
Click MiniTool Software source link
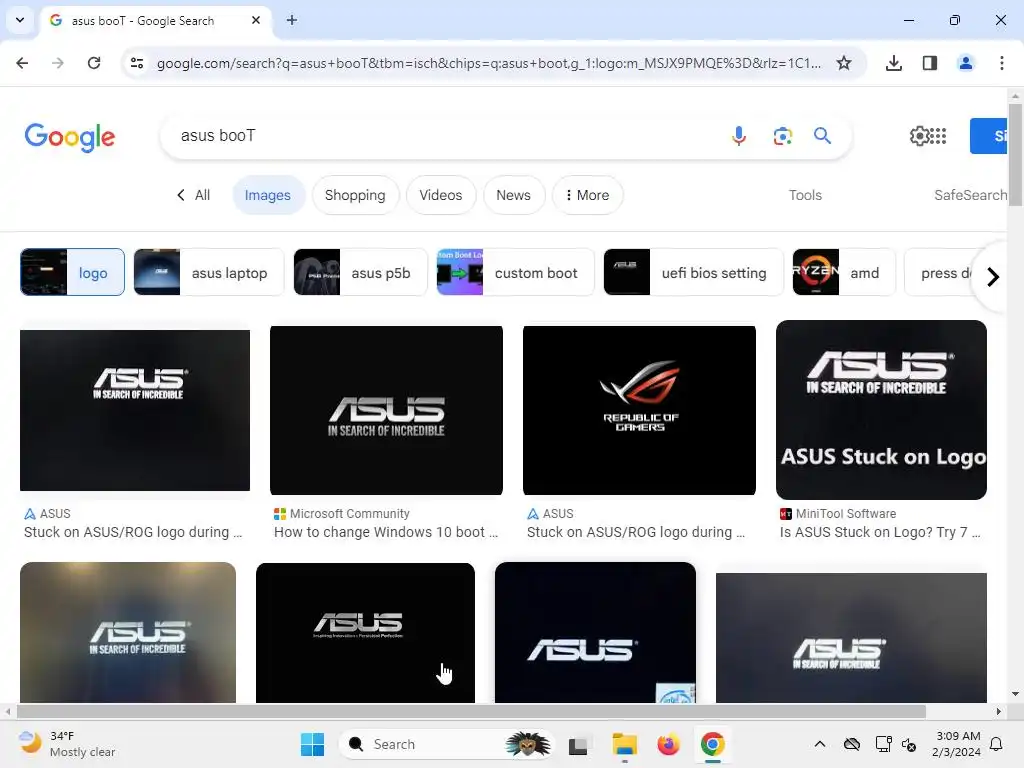(838, 514)
